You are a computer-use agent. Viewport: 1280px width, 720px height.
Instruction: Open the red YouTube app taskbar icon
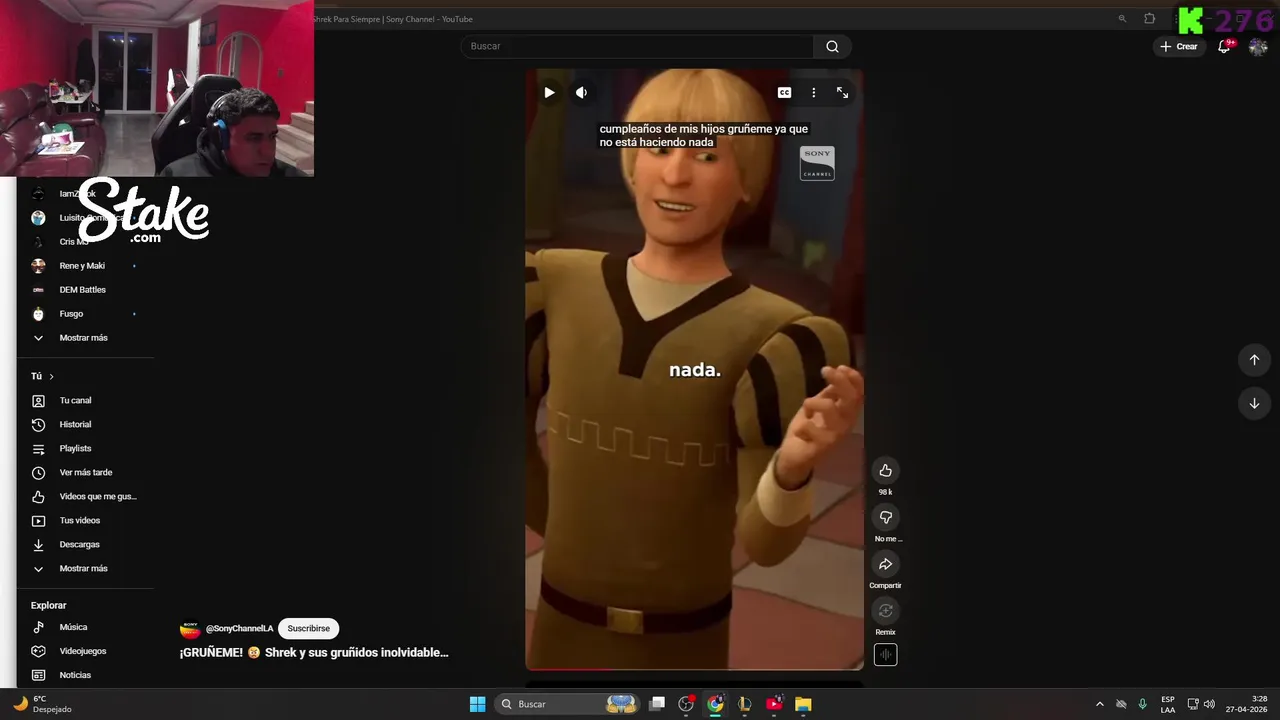pos(774,704)
